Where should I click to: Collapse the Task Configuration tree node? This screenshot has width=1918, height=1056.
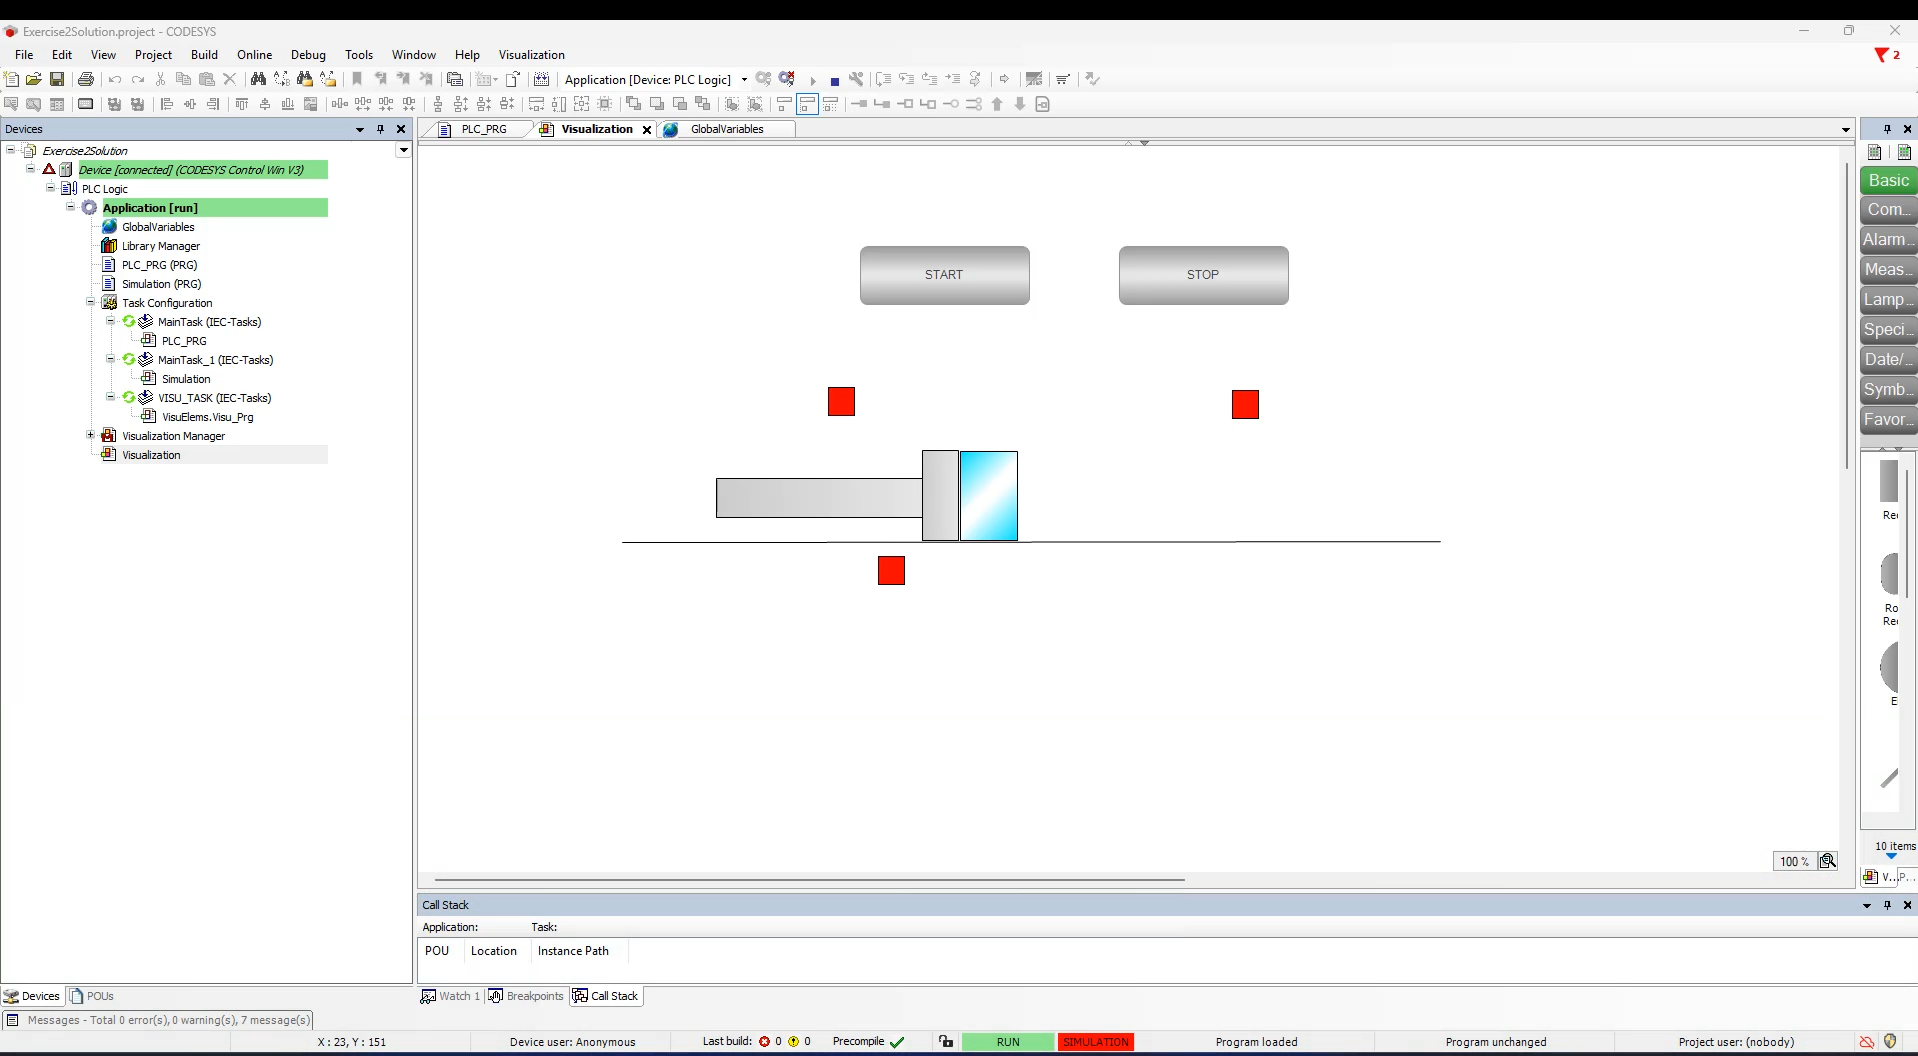click(x=91, y=302)
